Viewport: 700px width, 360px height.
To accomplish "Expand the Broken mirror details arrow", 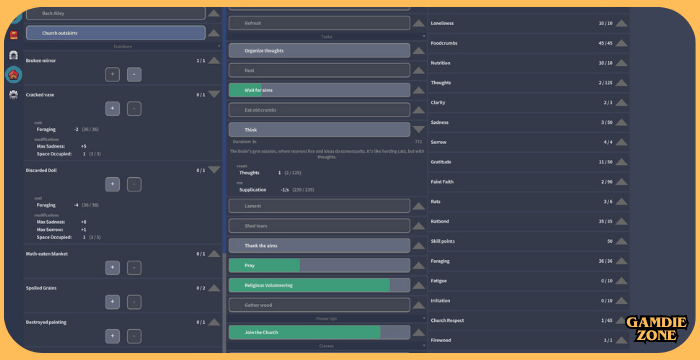I will click(214, 60).
